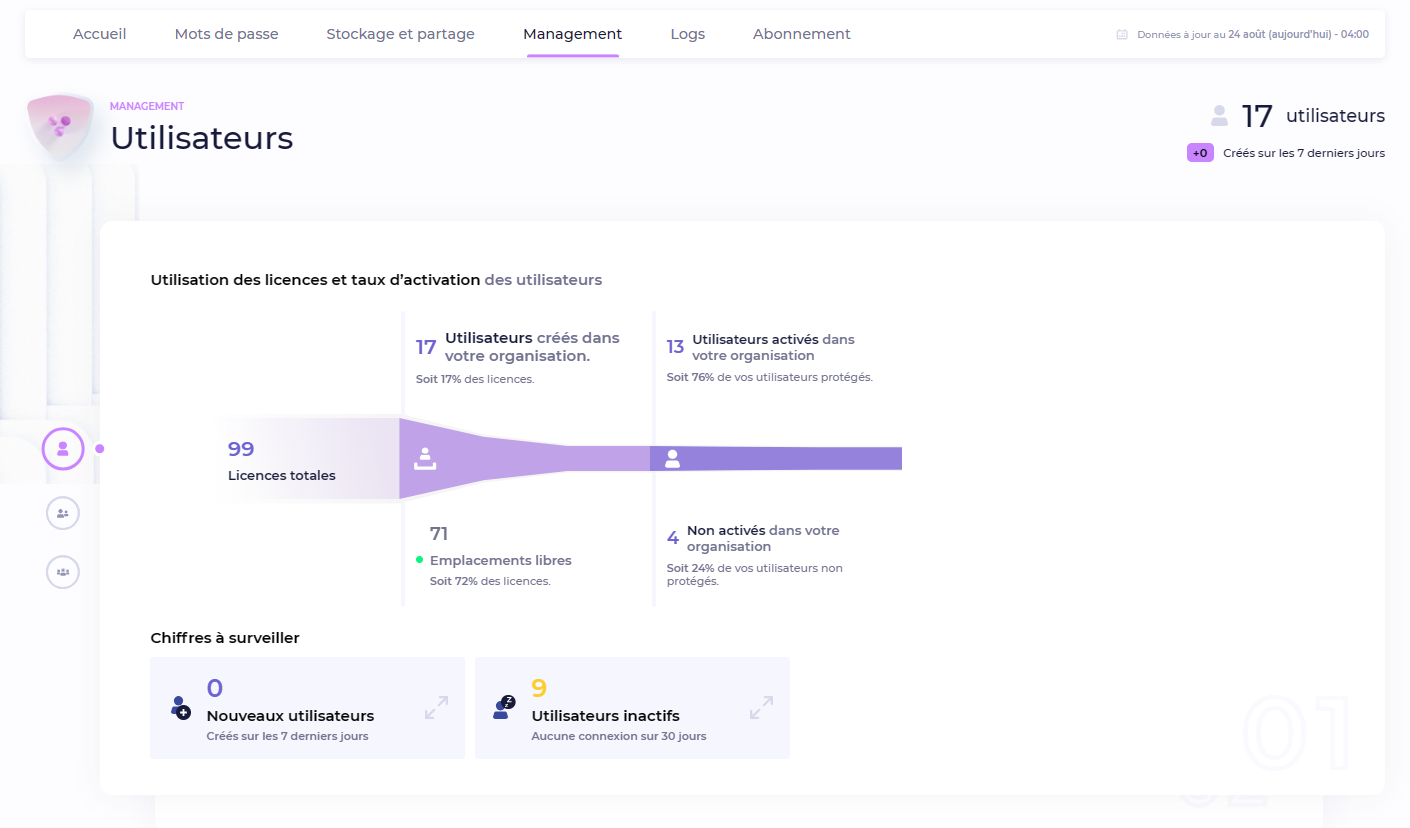Viewport: 1410px width, 828px height.
Task: Click user silhouette icon beside 17 utilisateurs
Action: click(x=1219, y=116)
